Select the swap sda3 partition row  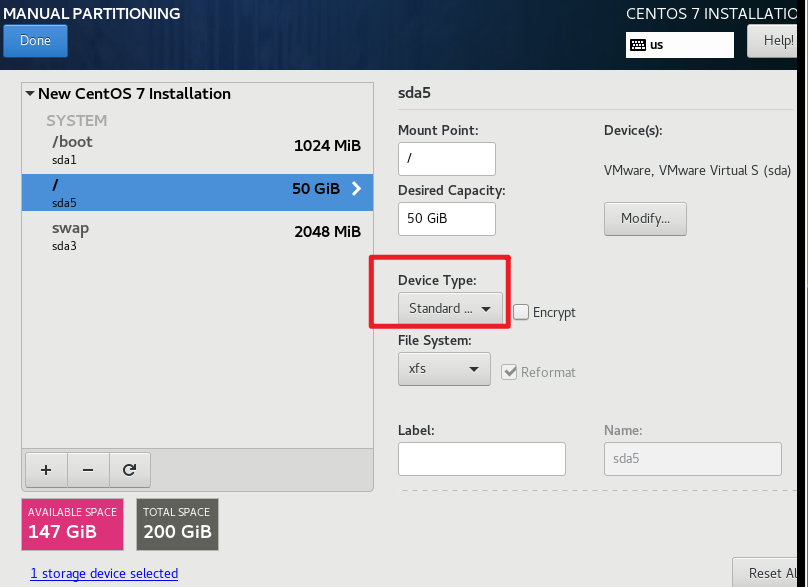click(x=197, y=236)
